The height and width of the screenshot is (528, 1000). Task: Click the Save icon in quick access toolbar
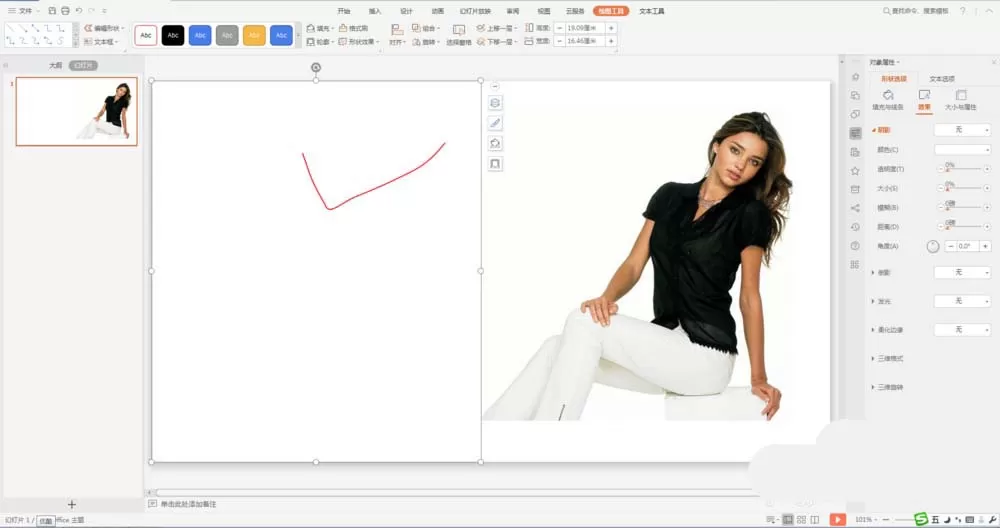[52, 11]
